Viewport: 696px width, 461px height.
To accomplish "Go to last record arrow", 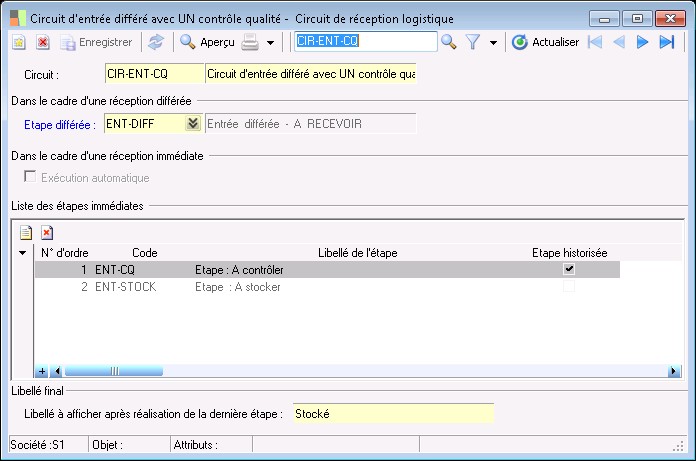I will click(x=667, y=43).
